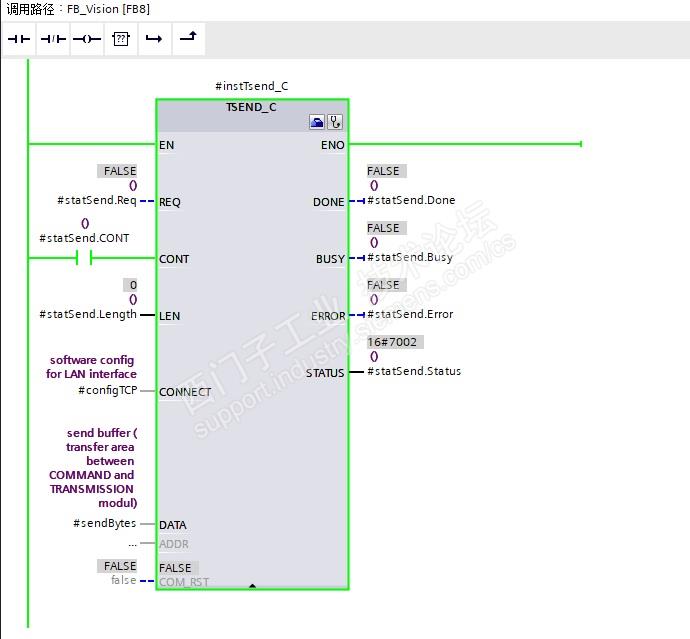Select the #statSend.Status output operand
Viewport: 690px width, 639px height.
click(x=414, y=371)
